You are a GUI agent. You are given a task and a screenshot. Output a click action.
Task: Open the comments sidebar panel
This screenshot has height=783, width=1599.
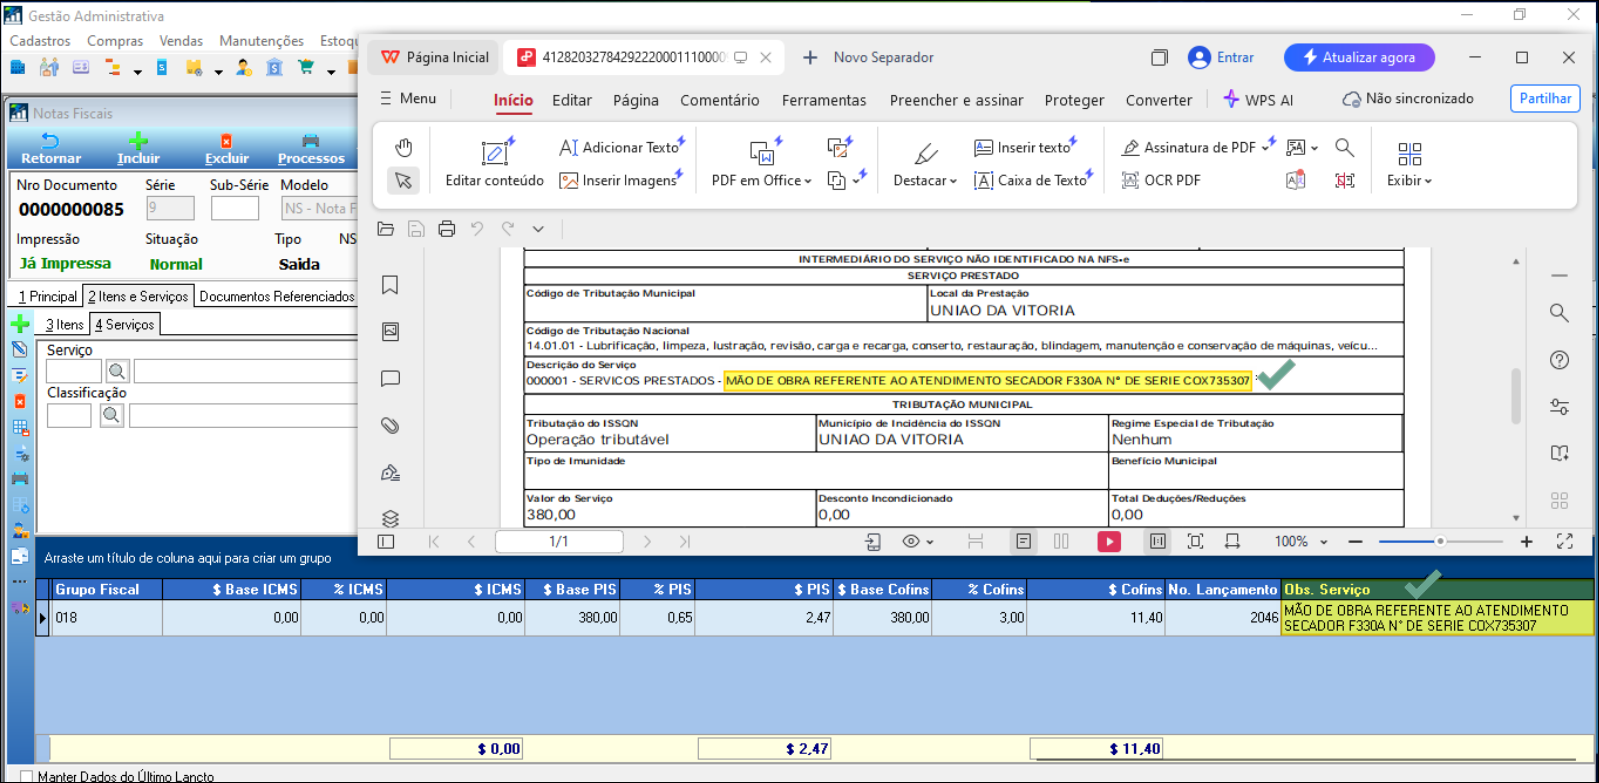coord(390,379)
